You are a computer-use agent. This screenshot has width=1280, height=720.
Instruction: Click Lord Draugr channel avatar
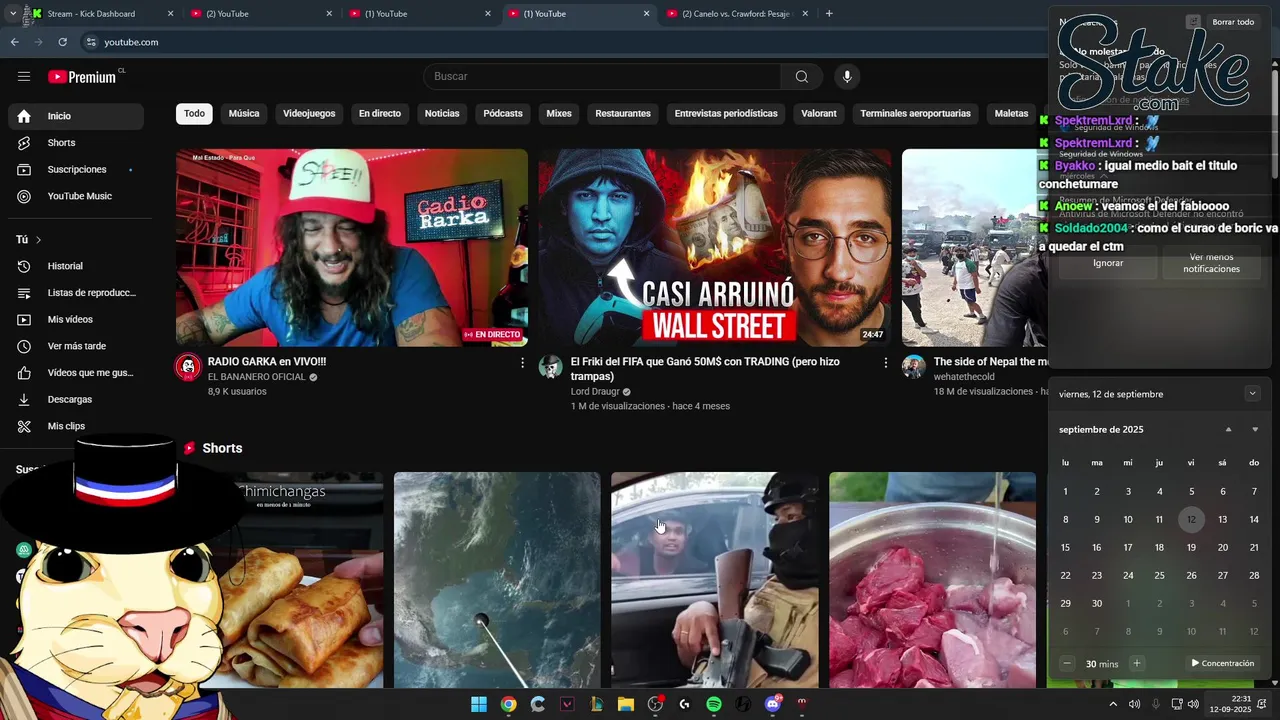tap(551, 367)
